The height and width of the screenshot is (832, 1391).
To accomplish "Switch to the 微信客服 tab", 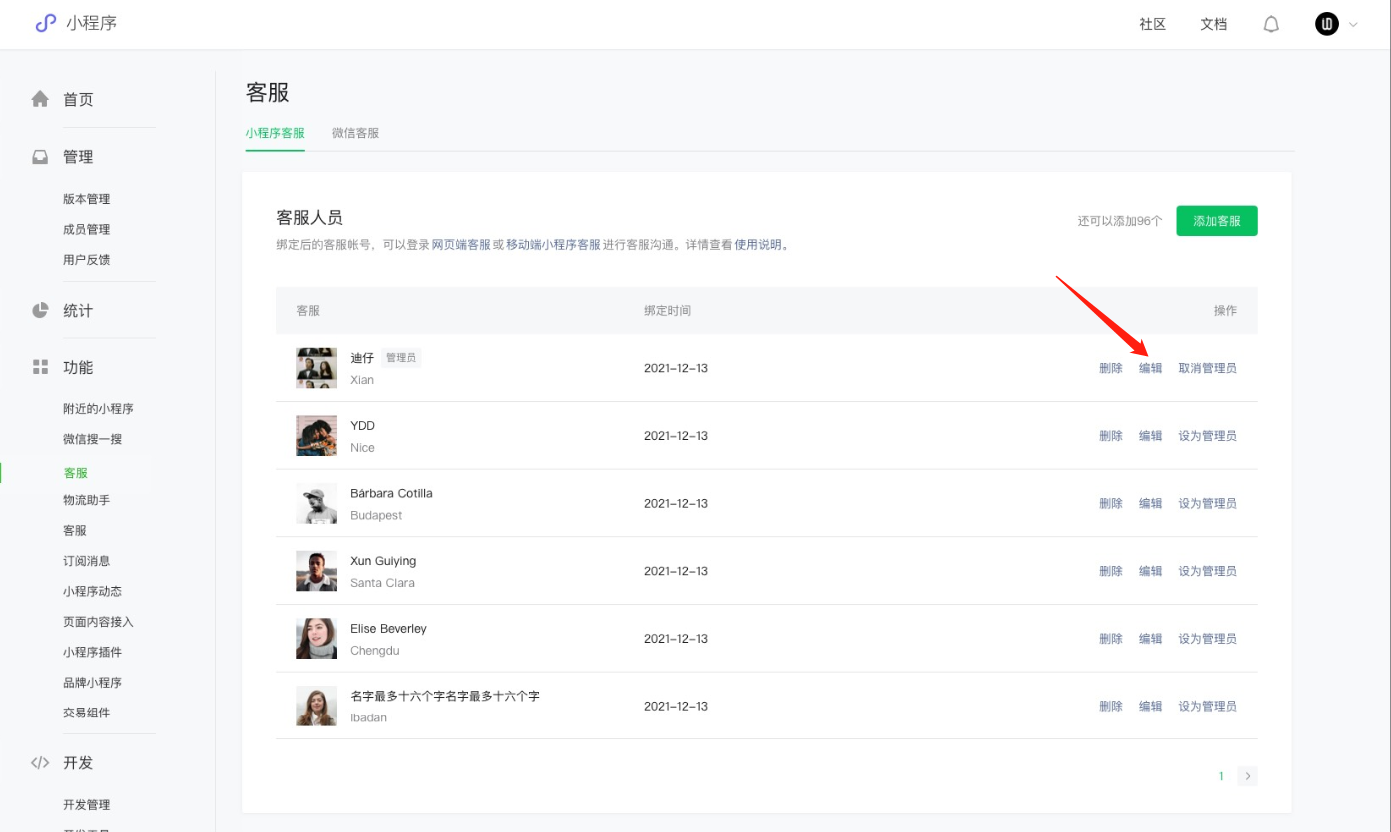I will click(355, 133).
